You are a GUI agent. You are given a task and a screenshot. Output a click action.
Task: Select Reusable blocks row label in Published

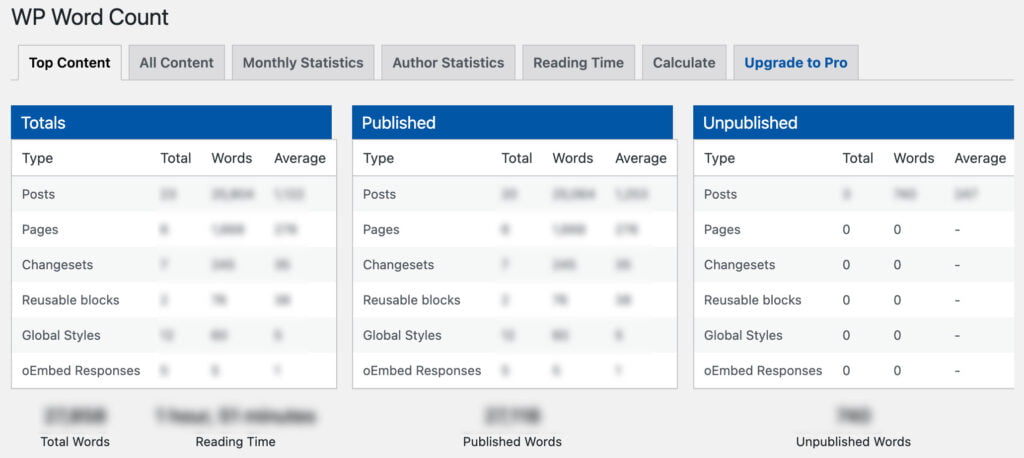tap(411, 300)
